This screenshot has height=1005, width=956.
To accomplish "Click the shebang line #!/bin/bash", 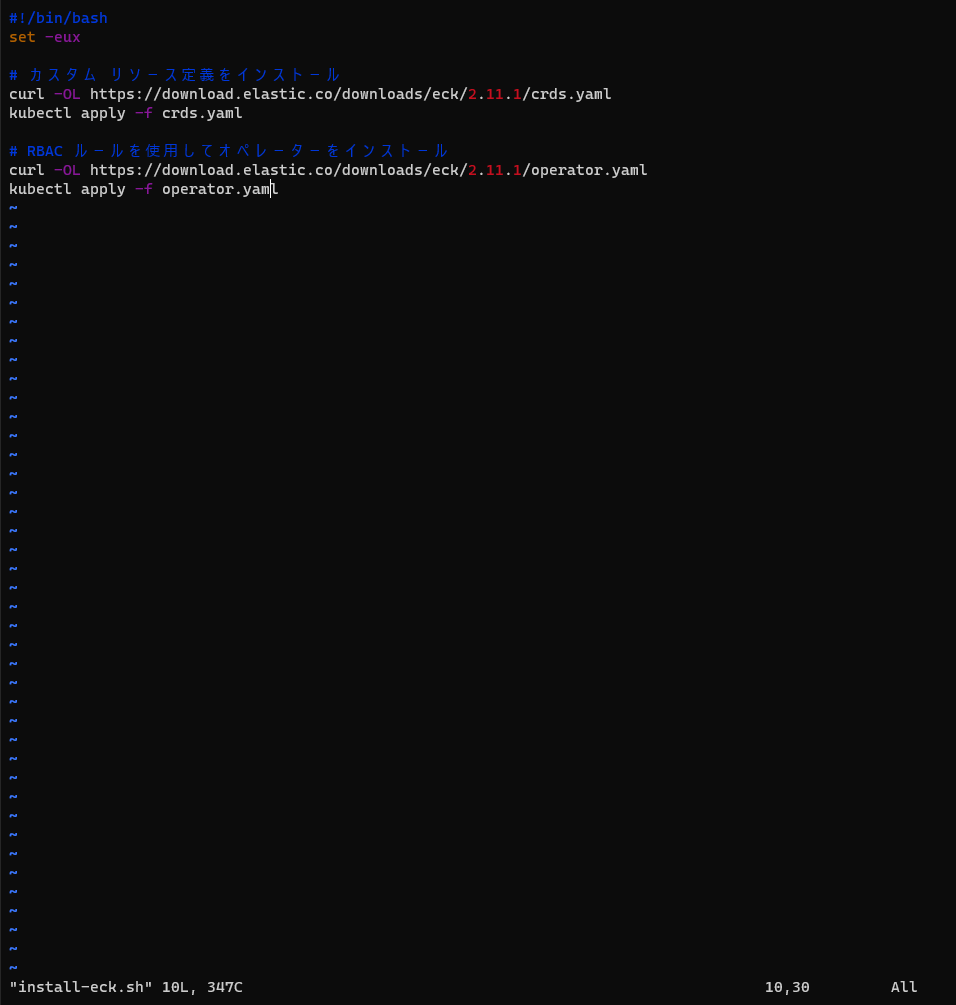I will pos(57,17).
